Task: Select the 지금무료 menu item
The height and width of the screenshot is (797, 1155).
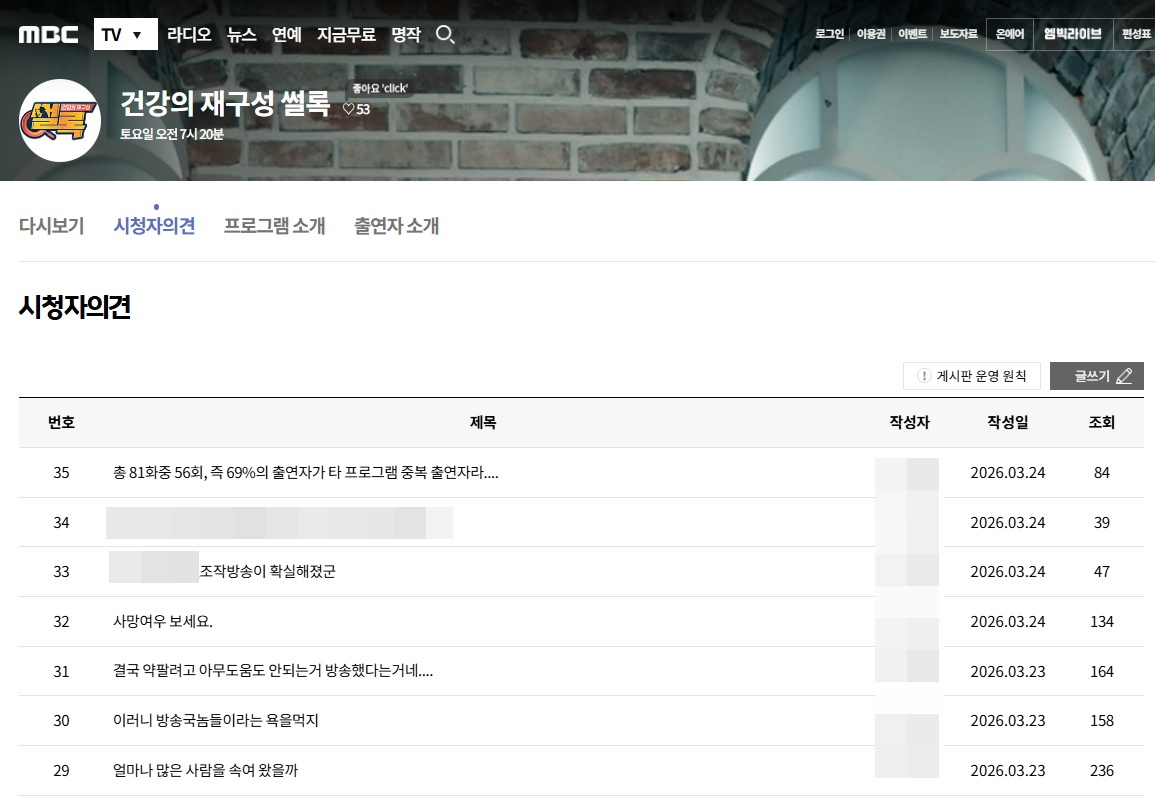Action: coord(346,35)
